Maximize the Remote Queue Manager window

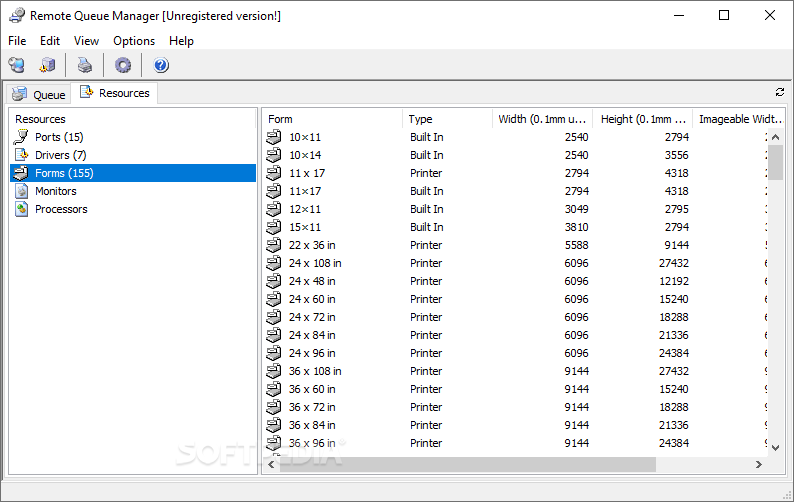tap(724, 15)
